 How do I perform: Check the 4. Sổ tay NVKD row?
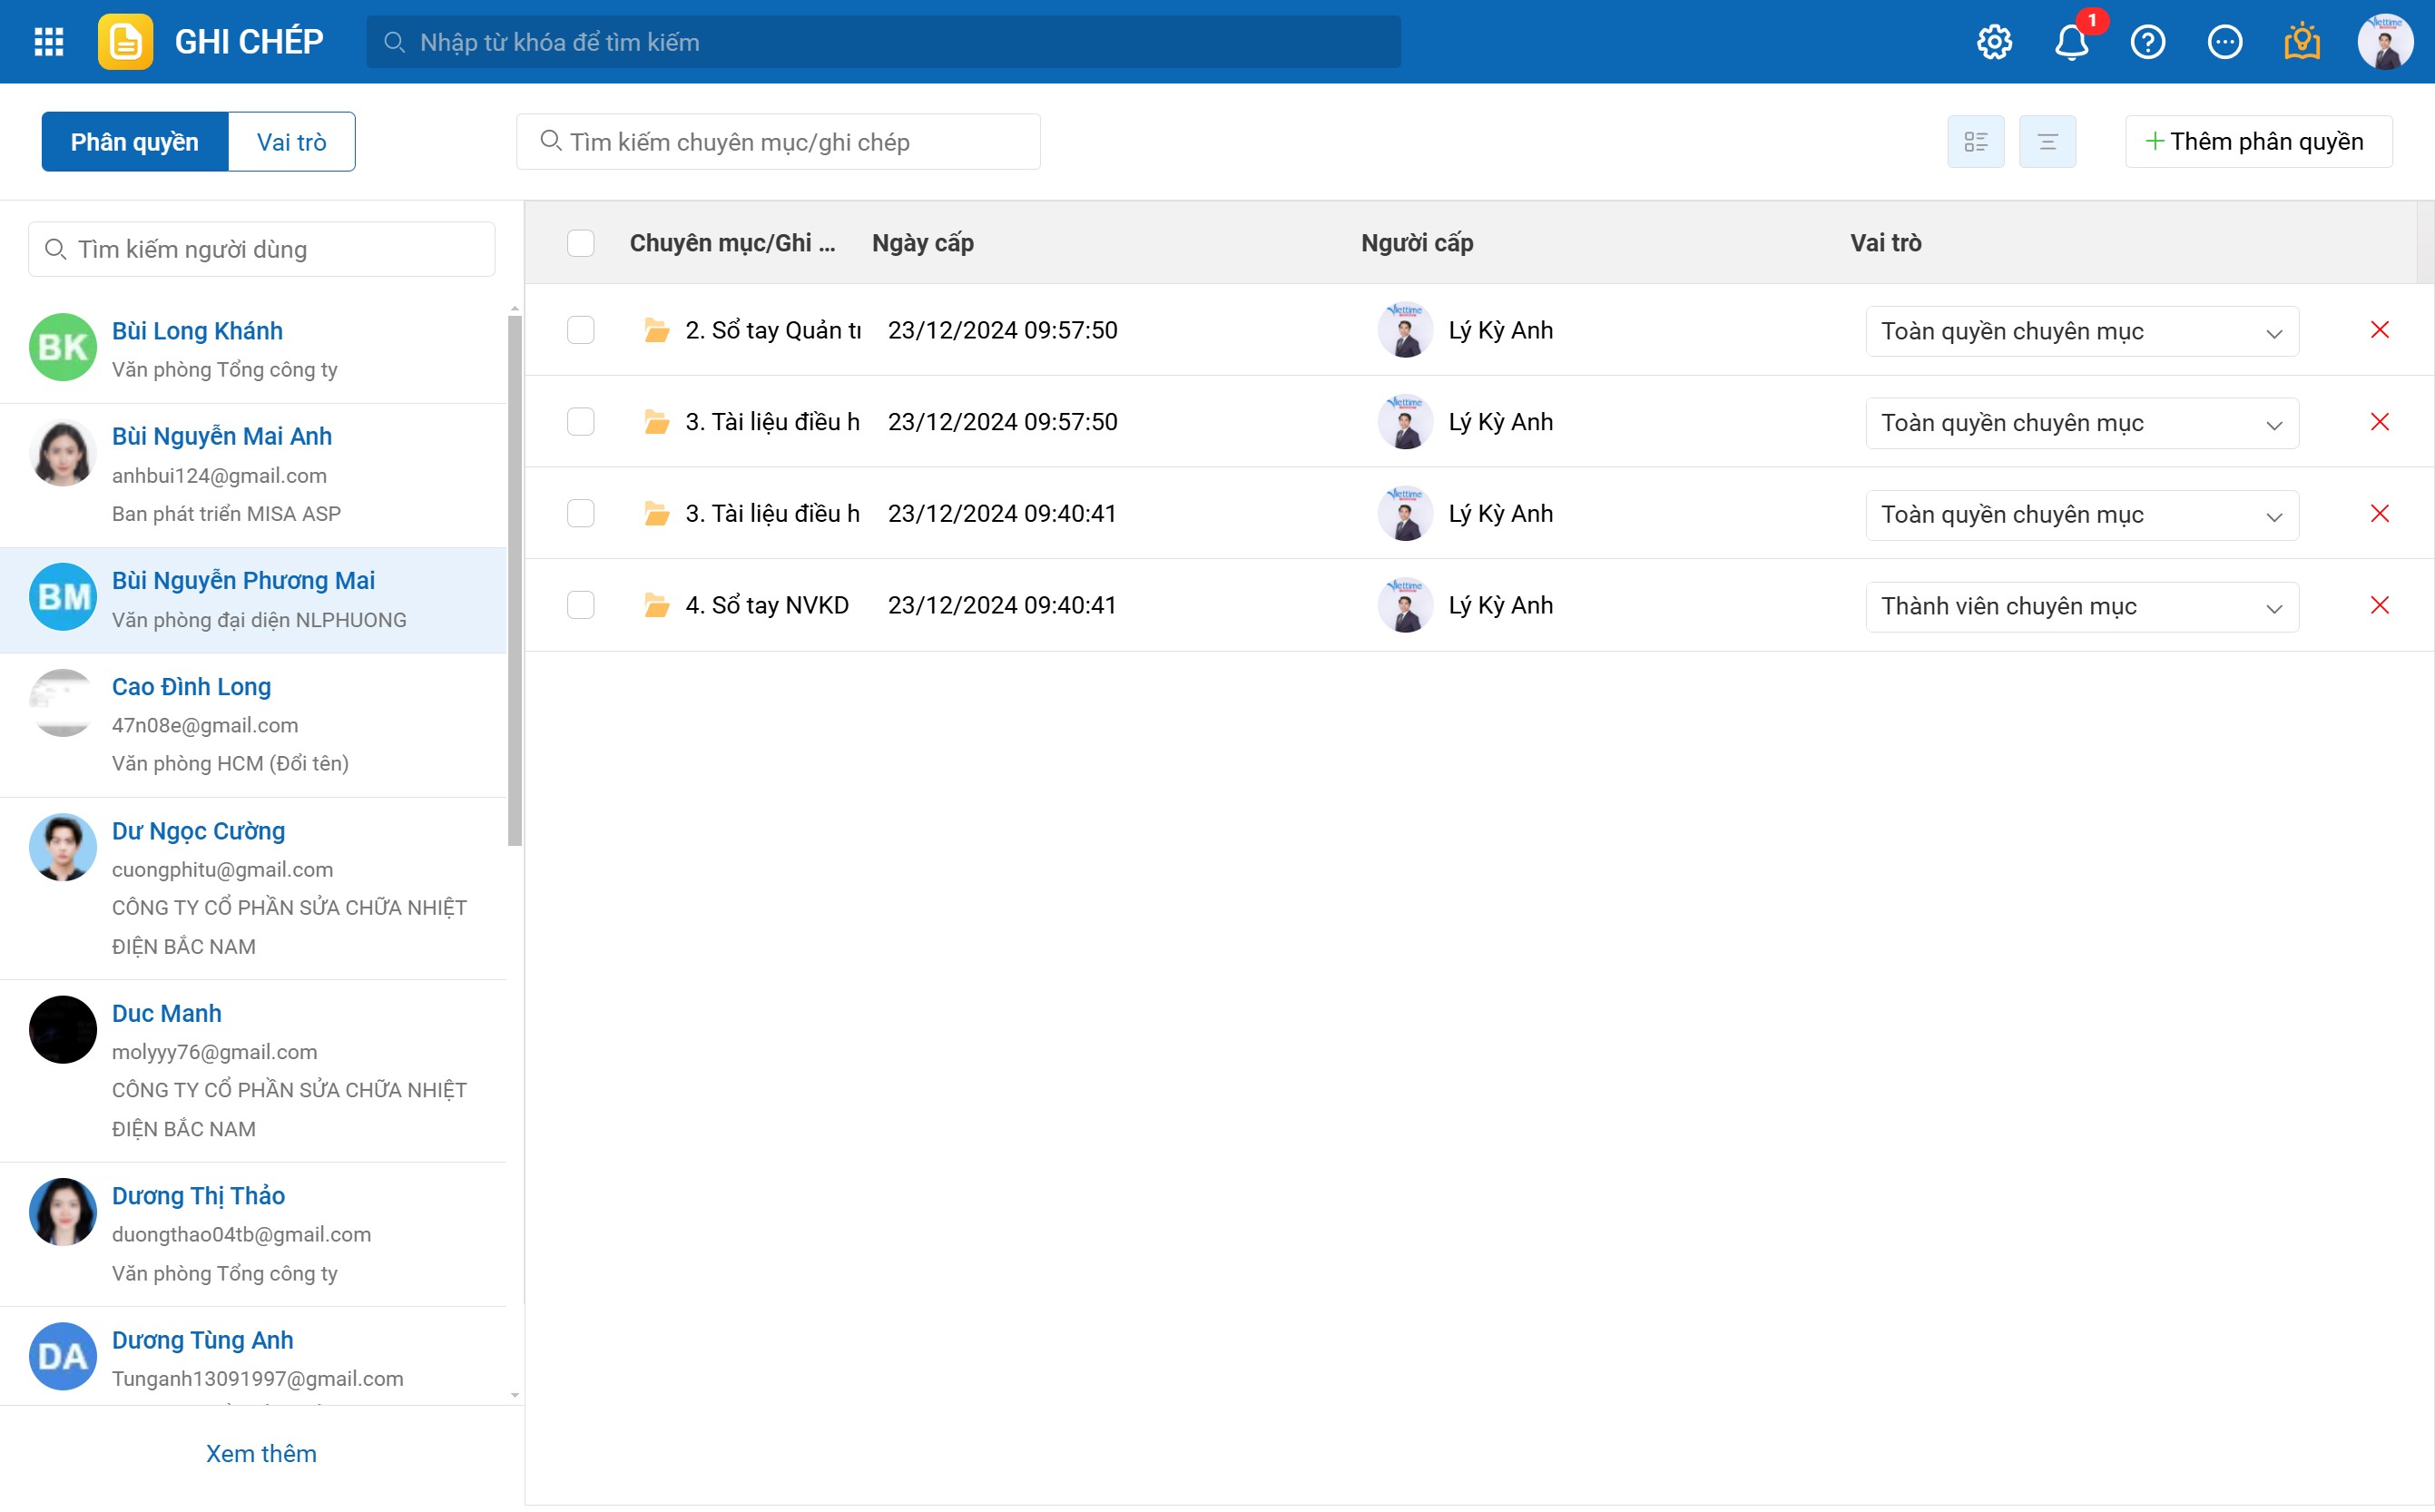click(580, 605)
